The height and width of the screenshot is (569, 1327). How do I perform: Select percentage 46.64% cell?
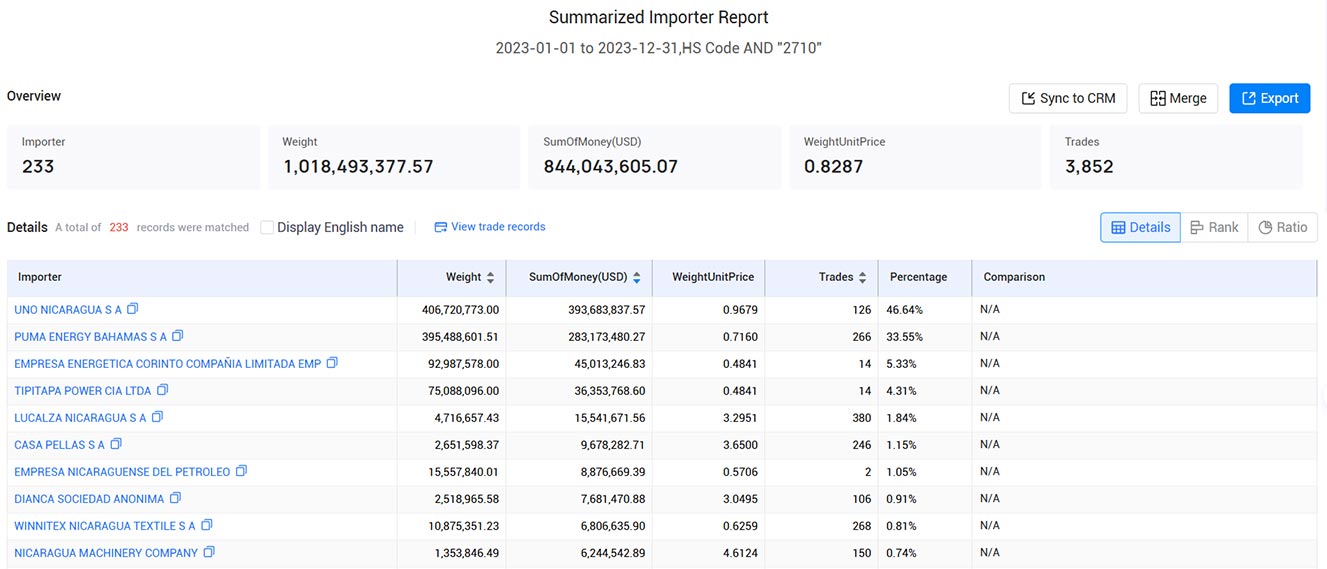point(905,310)
